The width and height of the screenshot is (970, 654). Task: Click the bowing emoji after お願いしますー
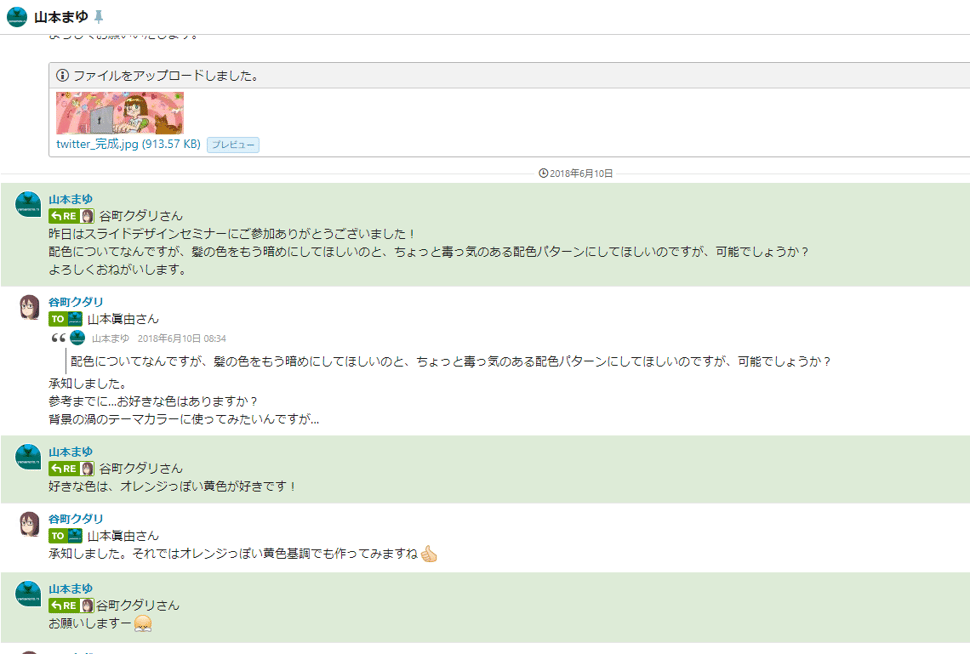click(143, 624)
